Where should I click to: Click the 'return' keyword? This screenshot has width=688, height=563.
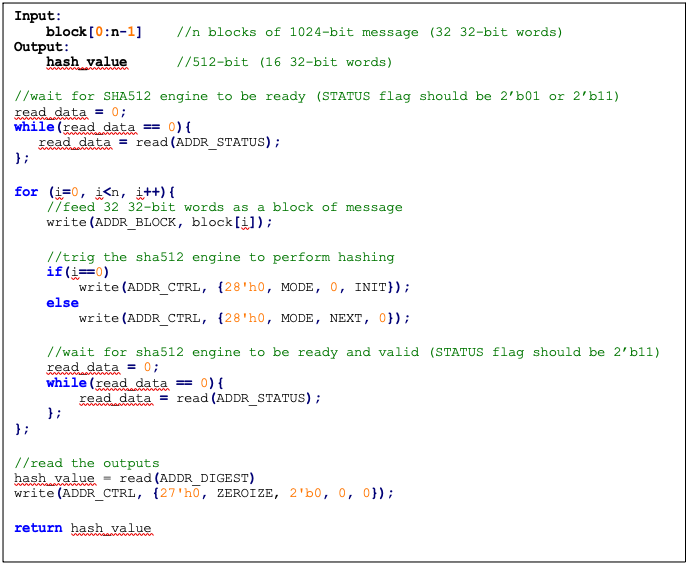(38, 528)
